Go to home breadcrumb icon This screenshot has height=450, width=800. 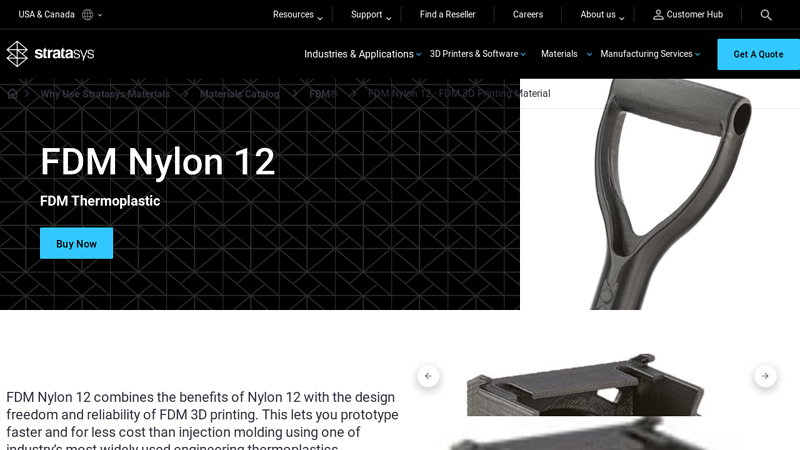12,94
